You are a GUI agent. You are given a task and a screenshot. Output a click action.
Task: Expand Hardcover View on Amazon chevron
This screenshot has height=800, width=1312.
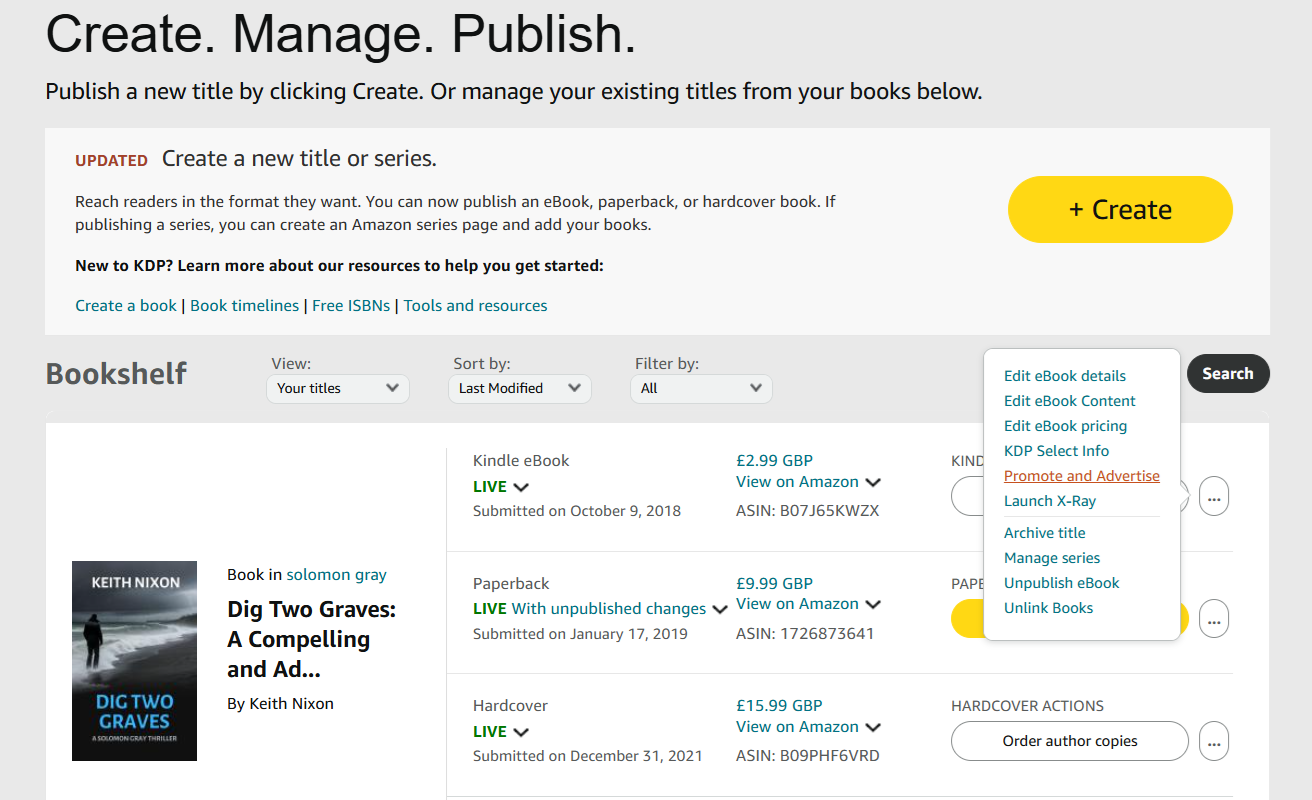pyautogui.click(x=873, y=727)
